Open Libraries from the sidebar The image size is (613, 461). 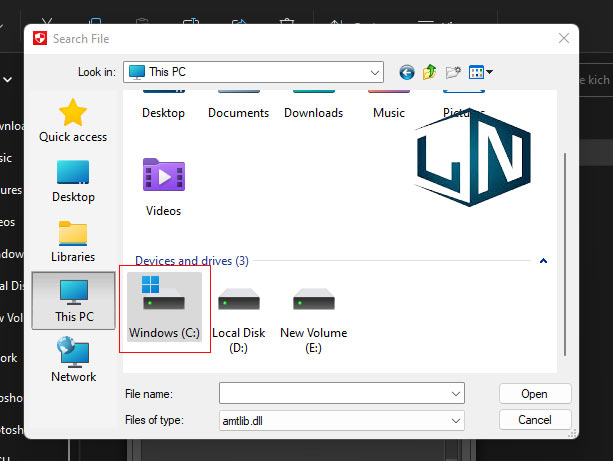coord(73,241)
